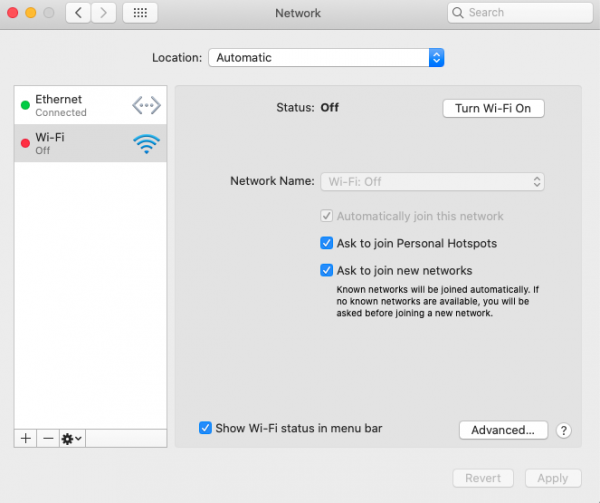Open the help question mark button
The height and width of the screenshot is (503, 600).
pos(564,430)
